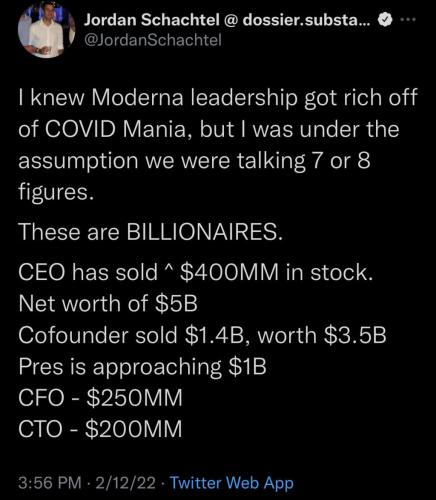This screenshot has height=500, width=436.
Task: Click the word 'figures.' in the tweet
Action: pos(54,192)
